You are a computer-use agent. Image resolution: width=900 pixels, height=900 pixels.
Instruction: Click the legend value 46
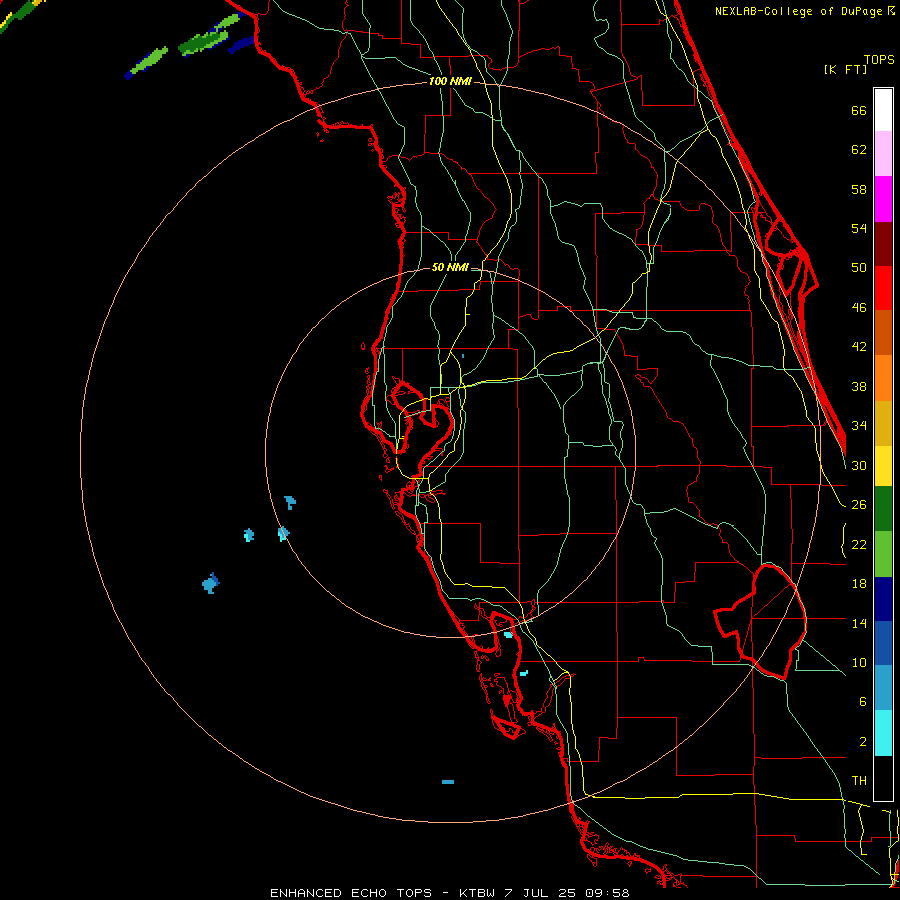859,308
